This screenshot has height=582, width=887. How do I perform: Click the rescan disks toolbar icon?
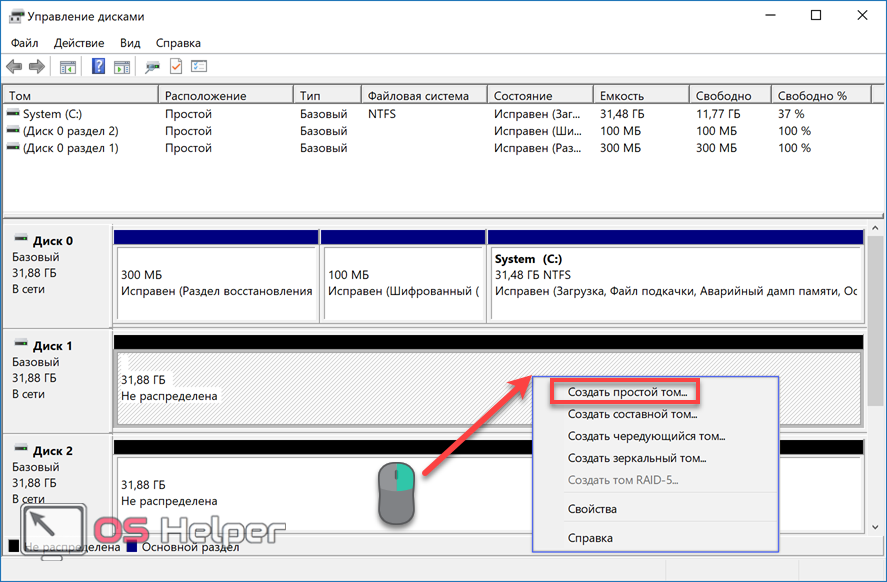(152, 67)
